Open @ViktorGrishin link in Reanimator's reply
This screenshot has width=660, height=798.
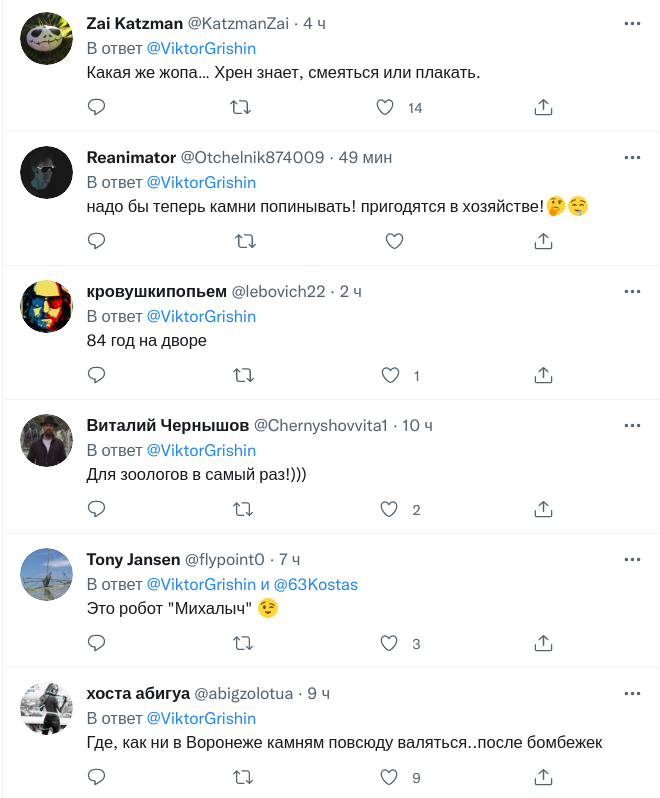pyautogui.click(x=201, y=182)
